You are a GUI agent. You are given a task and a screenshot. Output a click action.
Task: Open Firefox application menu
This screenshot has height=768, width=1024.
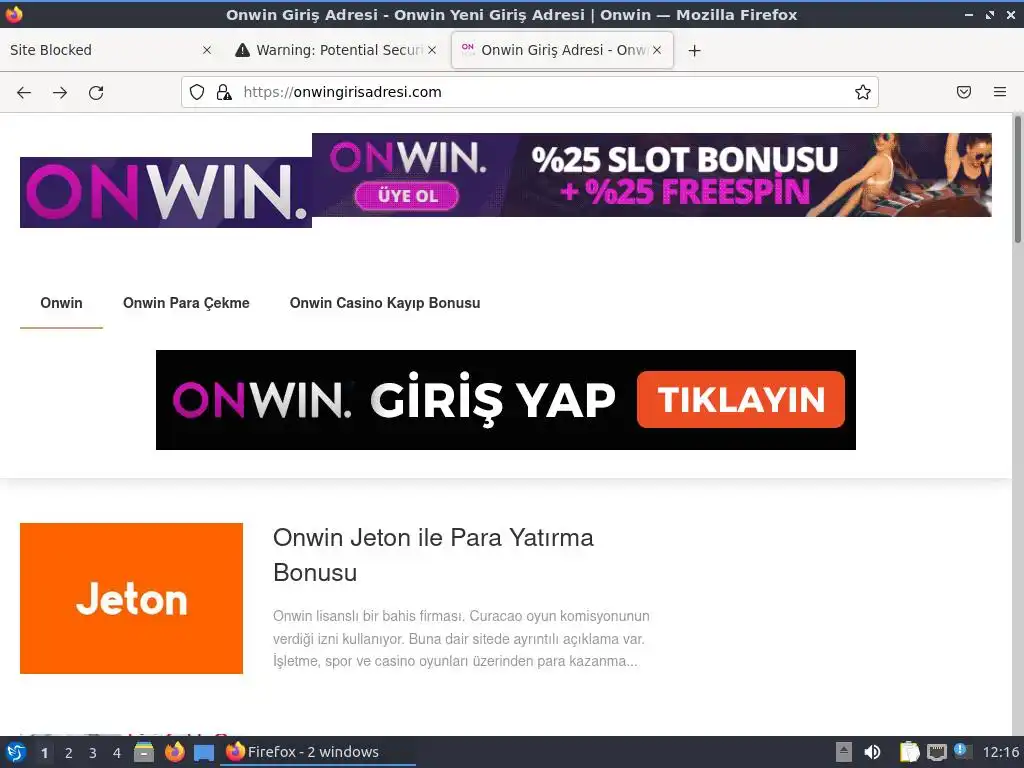tap(1000, 92)
